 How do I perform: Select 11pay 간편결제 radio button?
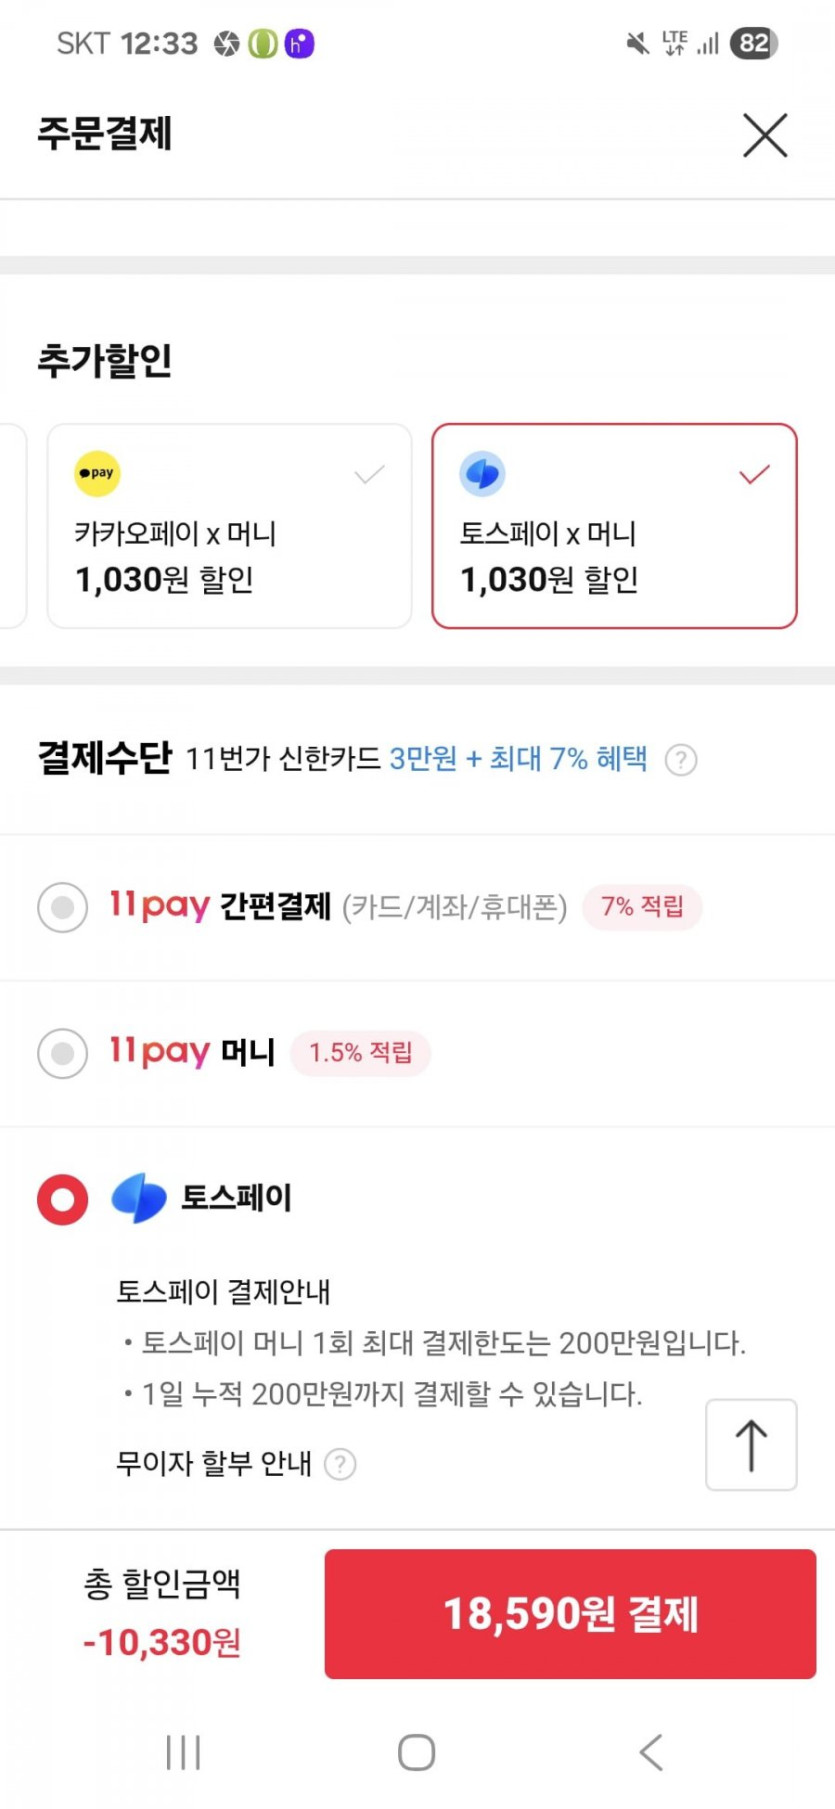(x=63, y=907)
